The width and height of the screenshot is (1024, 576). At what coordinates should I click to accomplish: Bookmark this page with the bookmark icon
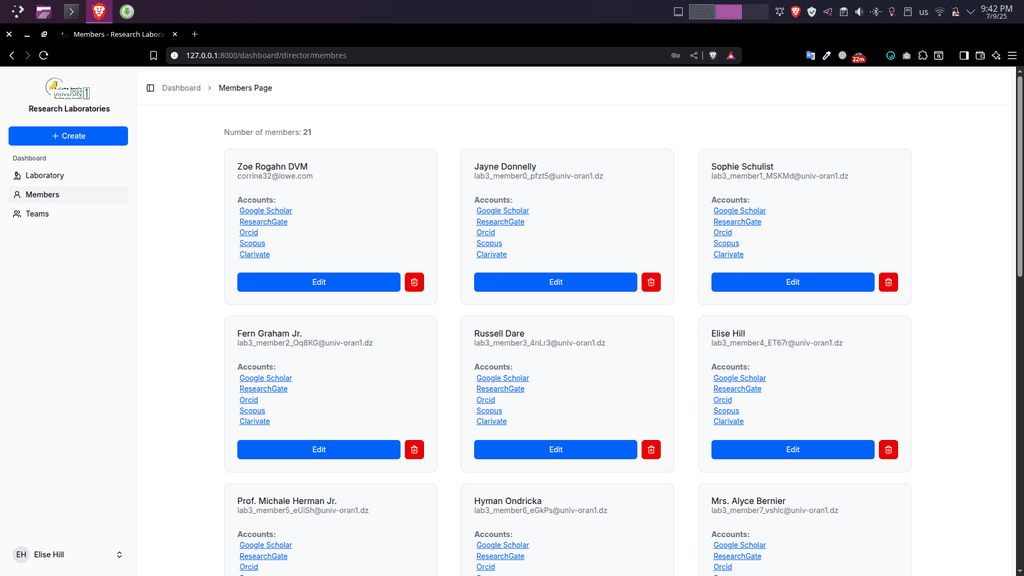click(x=153, y=56)
